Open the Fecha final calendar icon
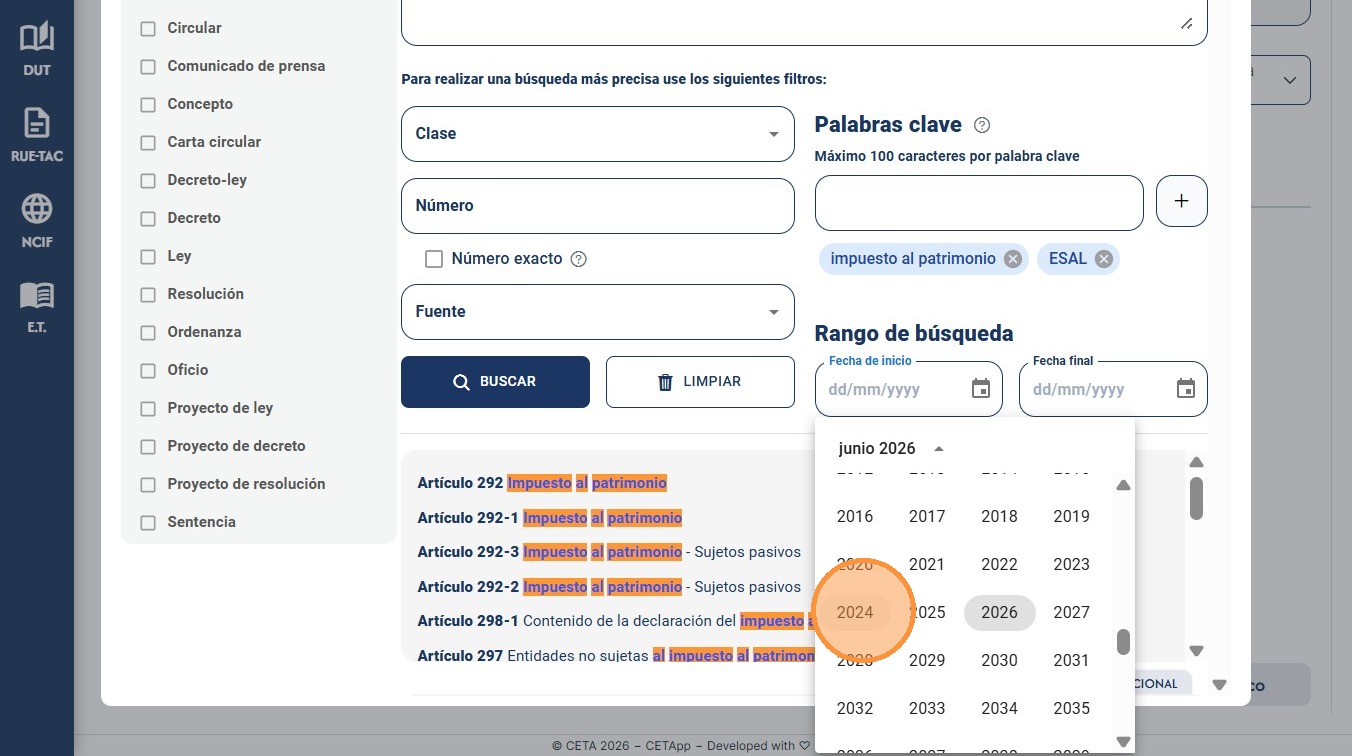1352x756 pixels. 1186,389
